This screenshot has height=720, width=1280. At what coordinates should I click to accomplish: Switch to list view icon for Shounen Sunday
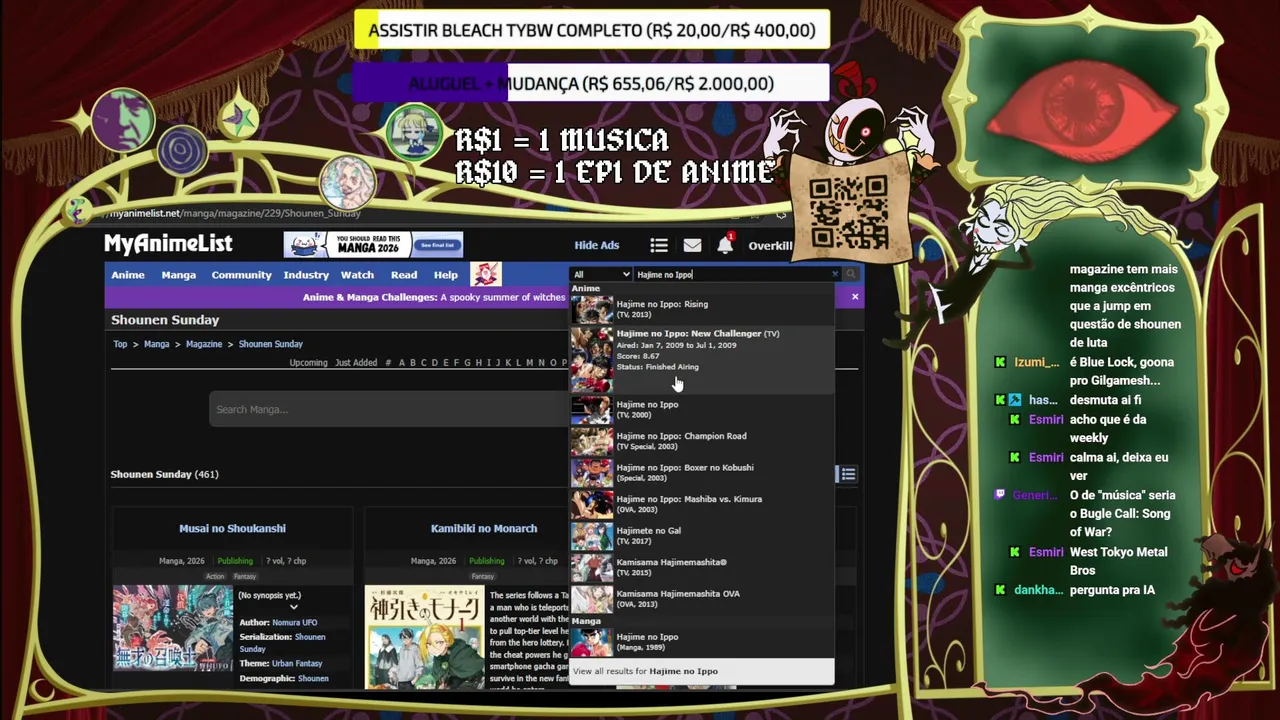pos(848,474)
